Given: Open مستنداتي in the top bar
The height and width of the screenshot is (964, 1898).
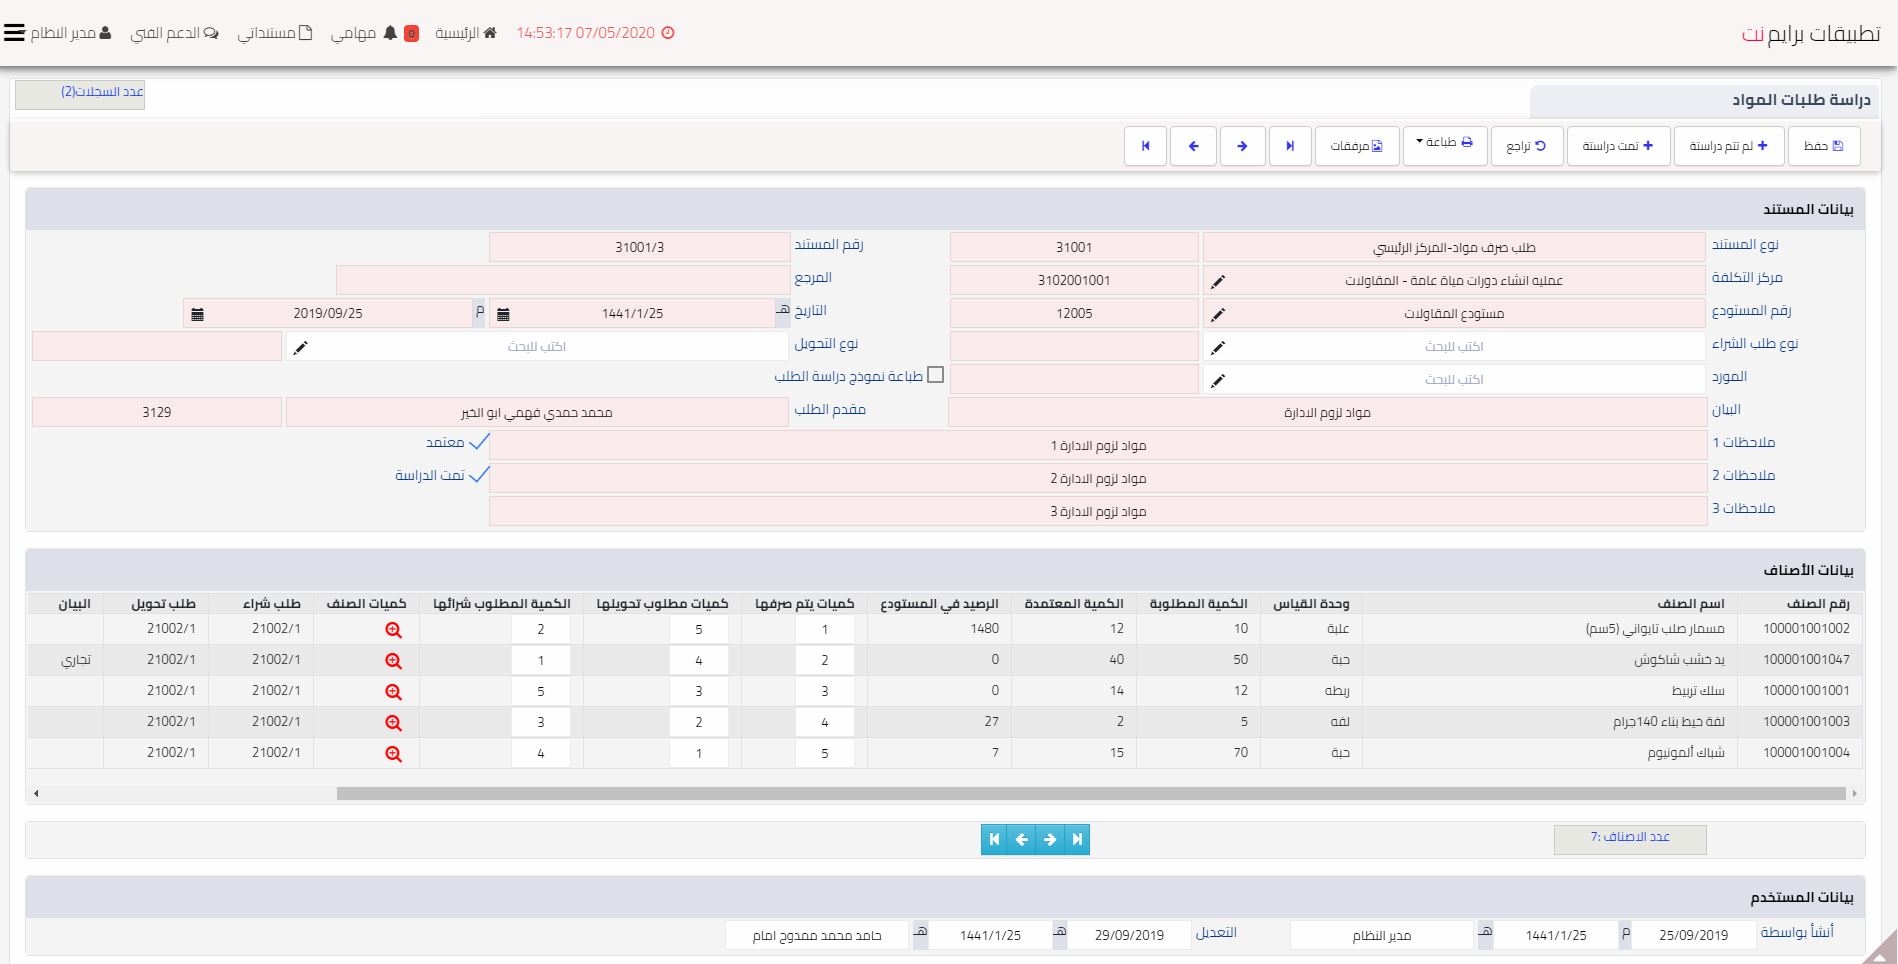Looking at the screenshot, I should pyautogui.click(x=274, y=33).
